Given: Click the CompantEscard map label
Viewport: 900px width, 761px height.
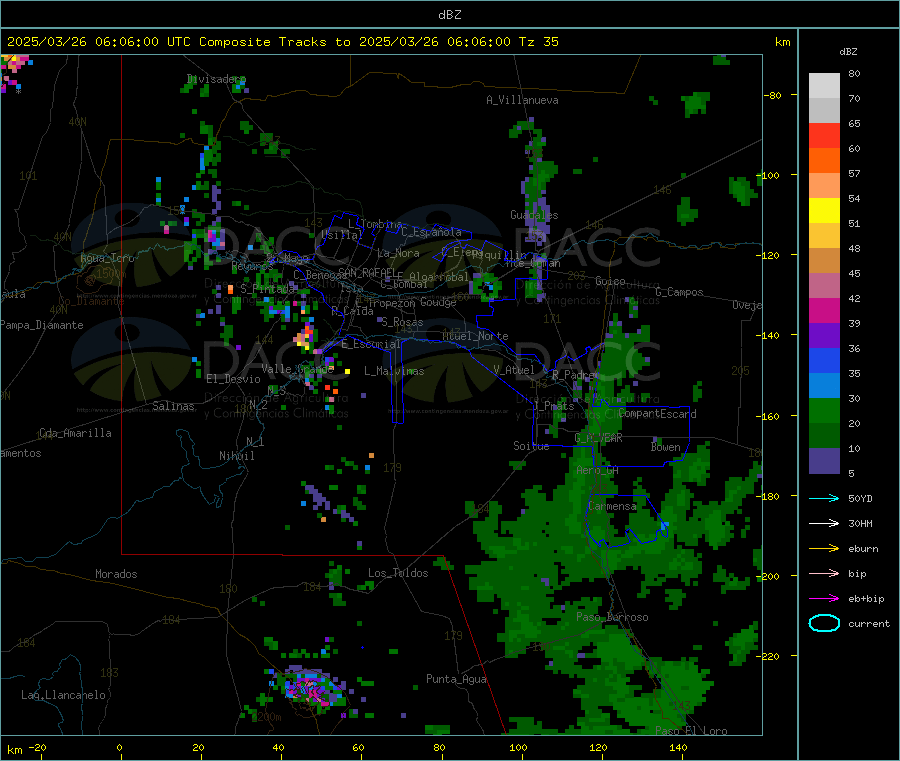Looking at the screenshot, I should (x=657, y=414).
